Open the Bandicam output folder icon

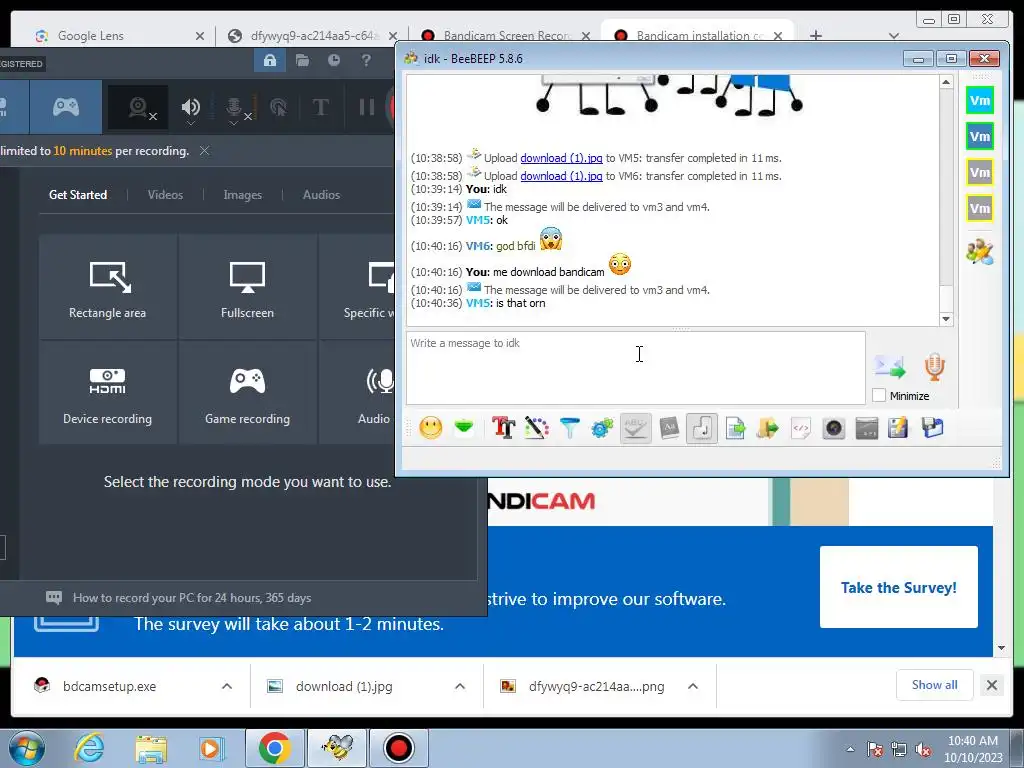click(x=302, y=61)
